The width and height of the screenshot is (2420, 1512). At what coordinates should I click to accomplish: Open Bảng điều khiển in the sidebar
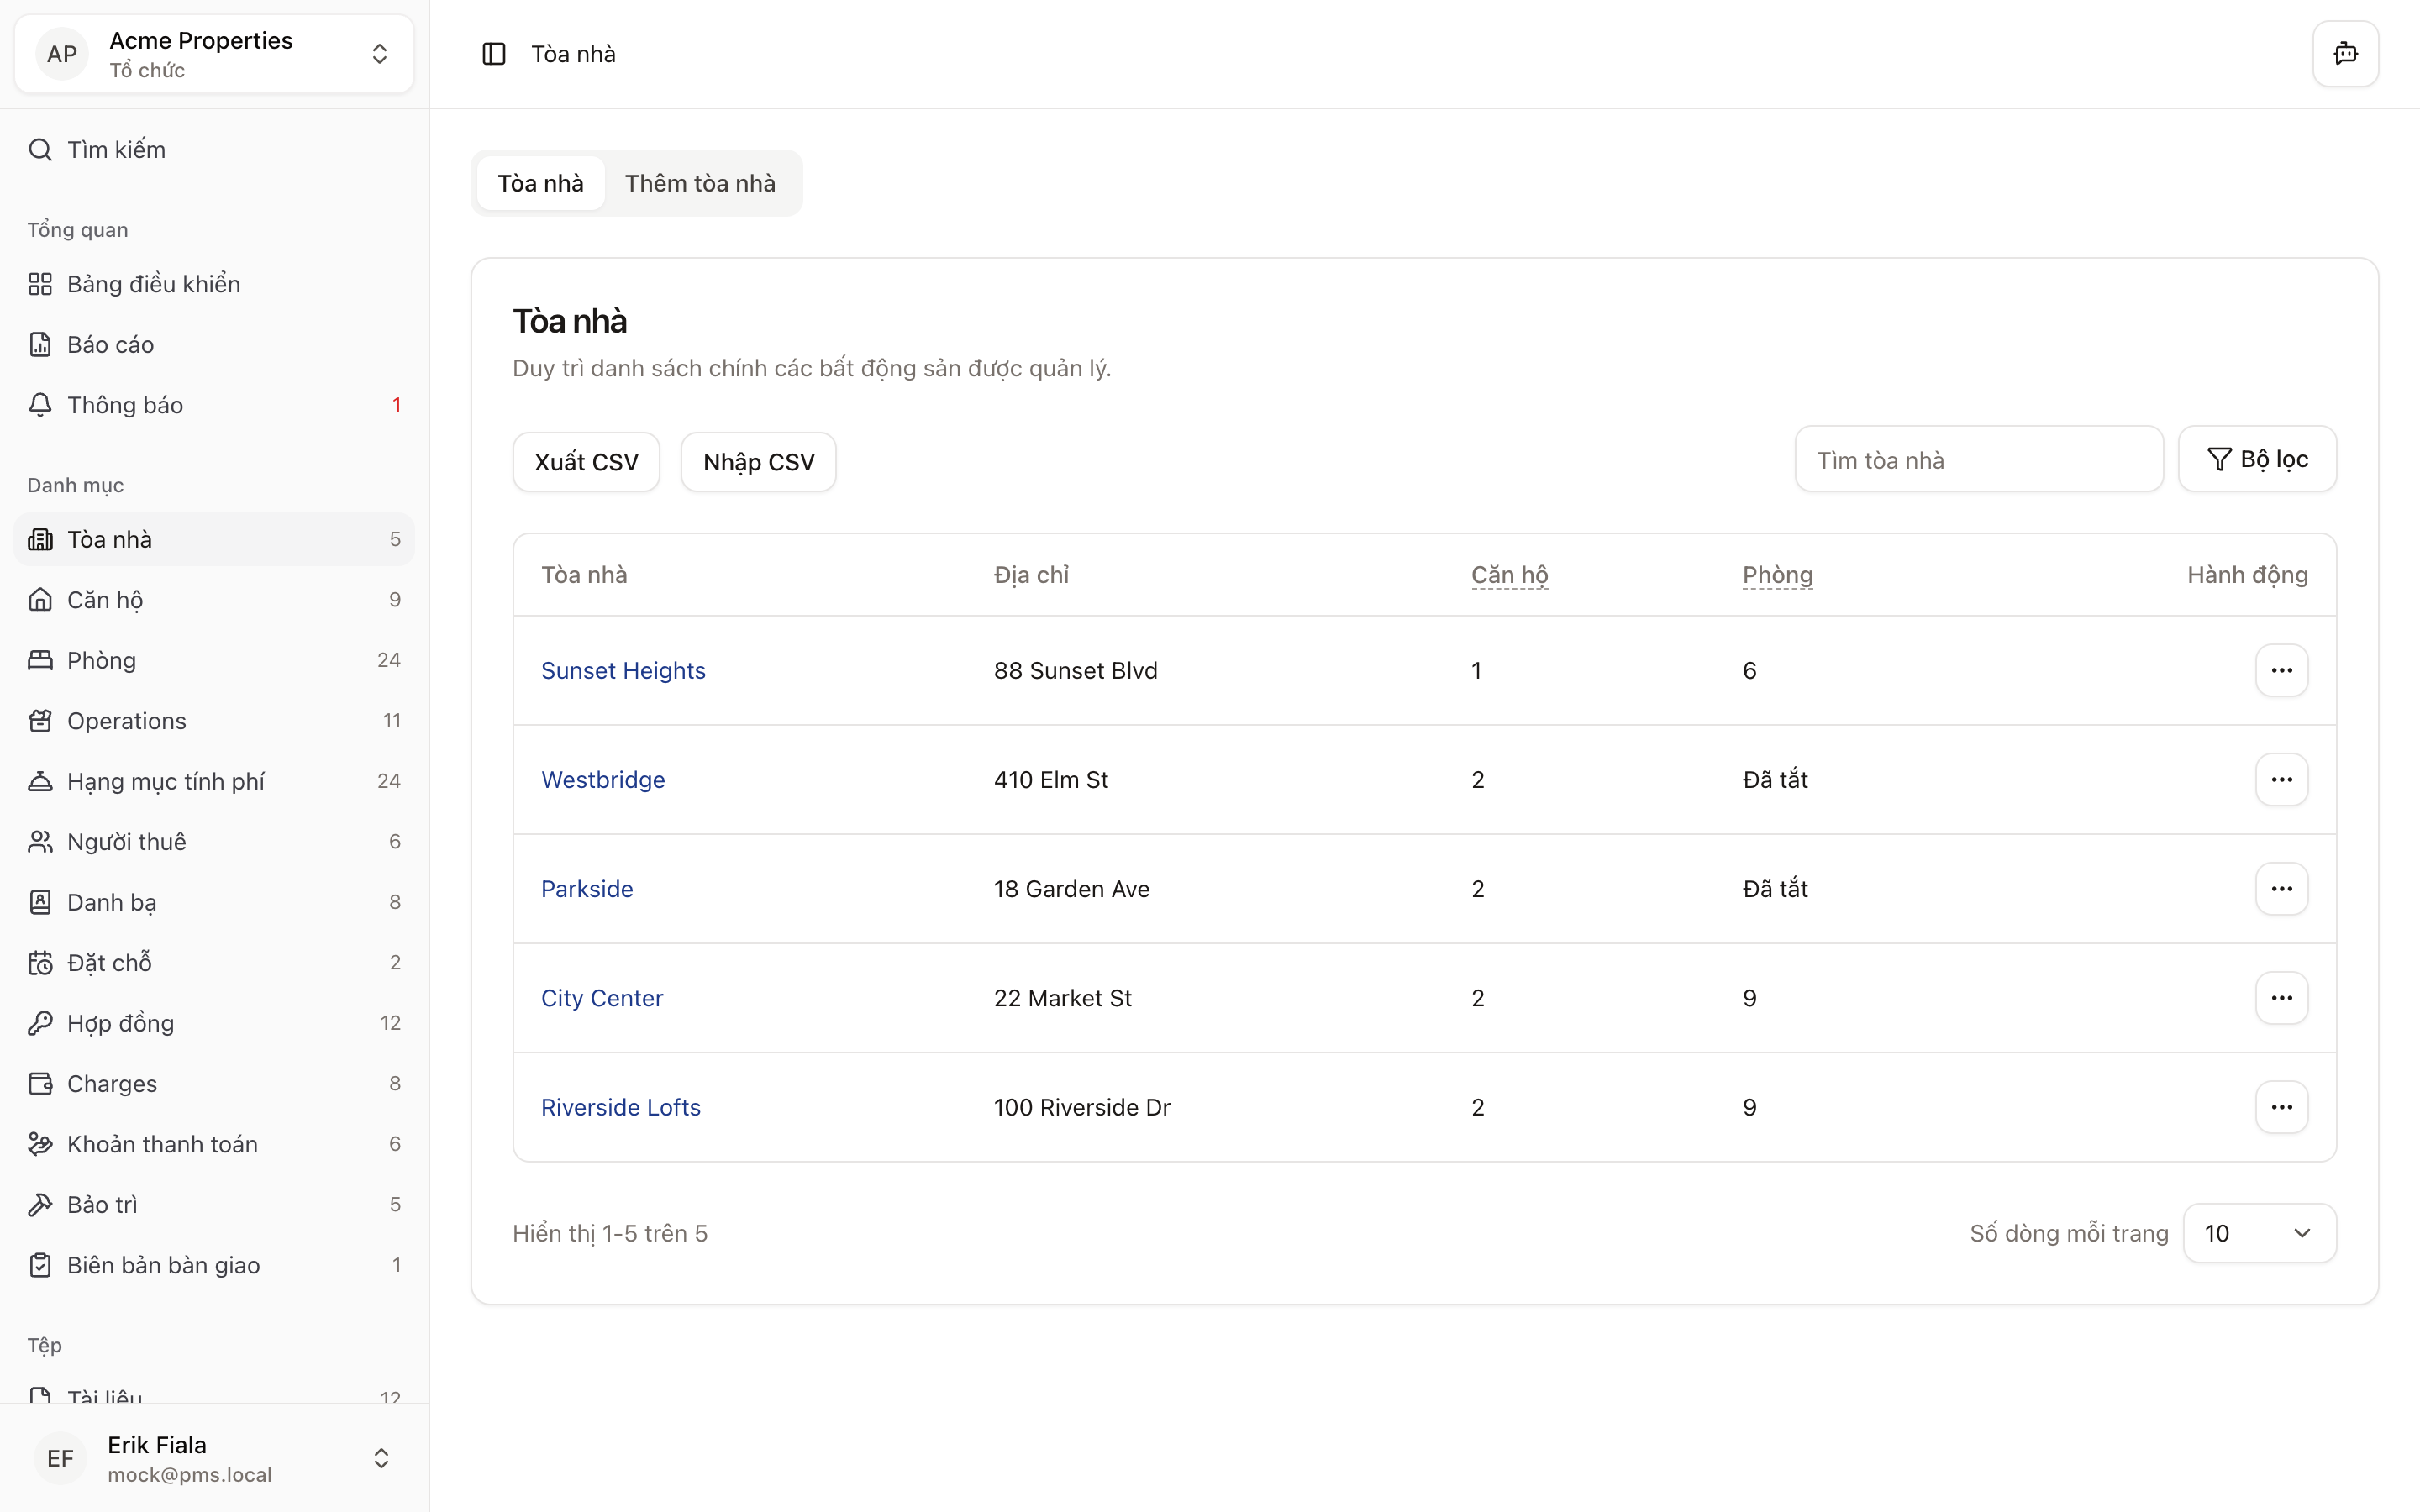tap(153, 284)
